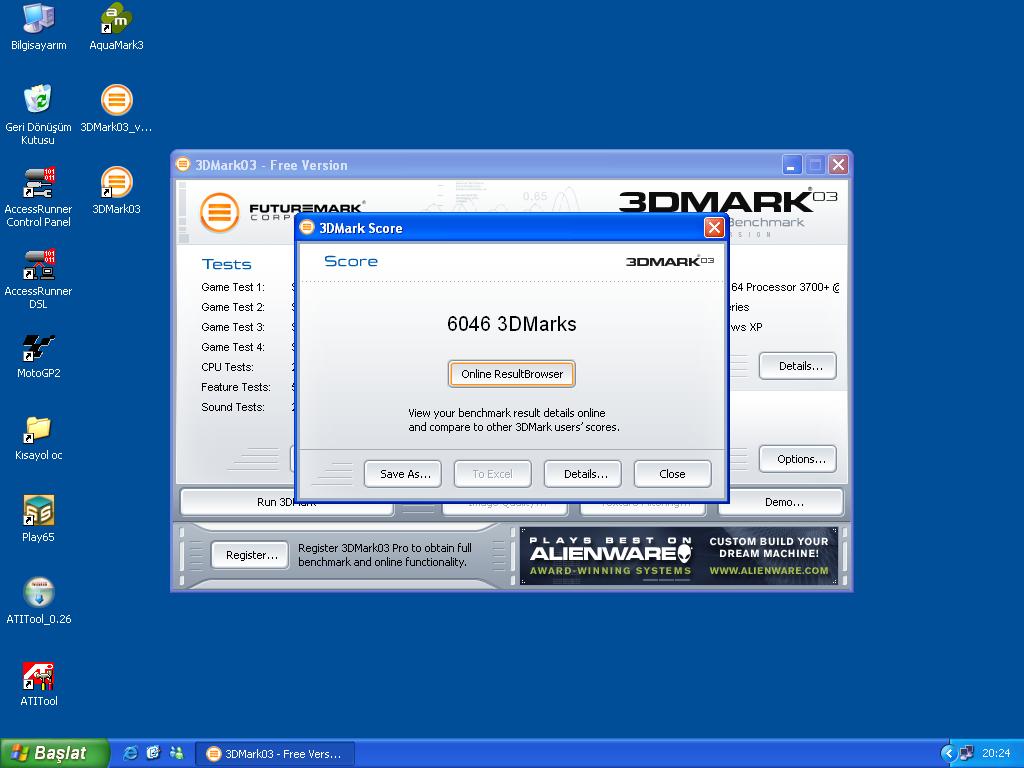1024x768 pixels.
Task: Launch the 3DMark03 desktop shortcut
Action: pos(116,191)
